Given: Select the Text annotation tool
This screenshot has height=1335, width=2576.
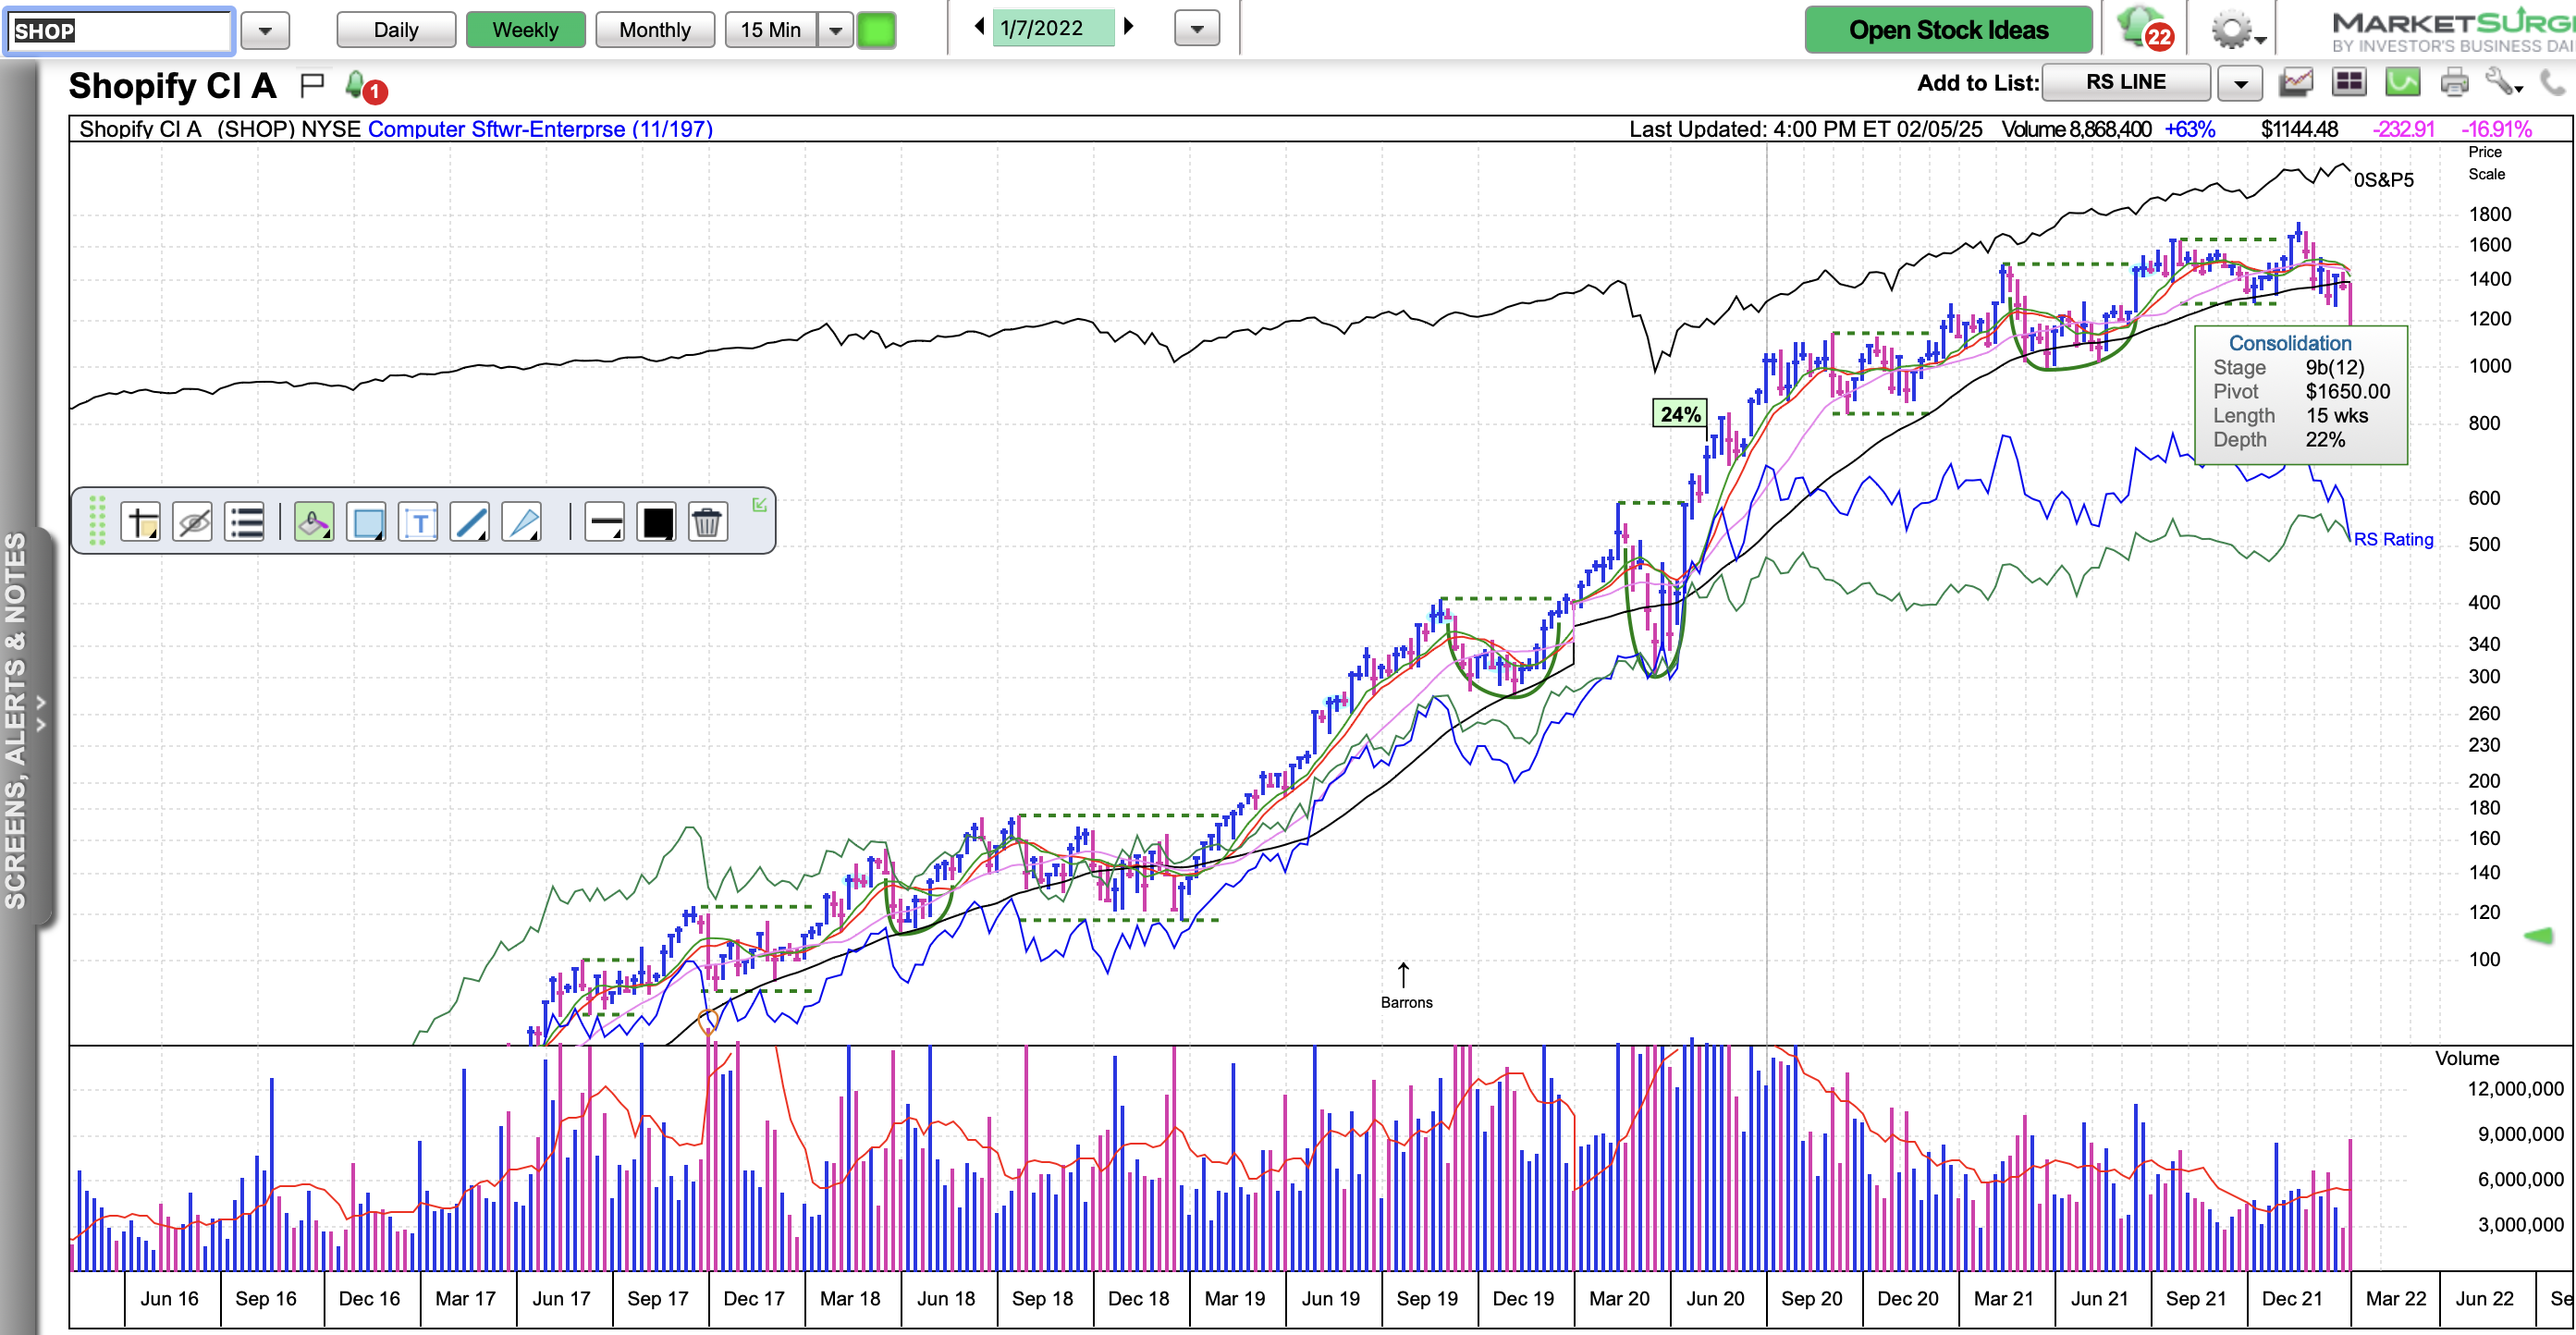Looking at the screenshot, I should click(x=419, y=521).
